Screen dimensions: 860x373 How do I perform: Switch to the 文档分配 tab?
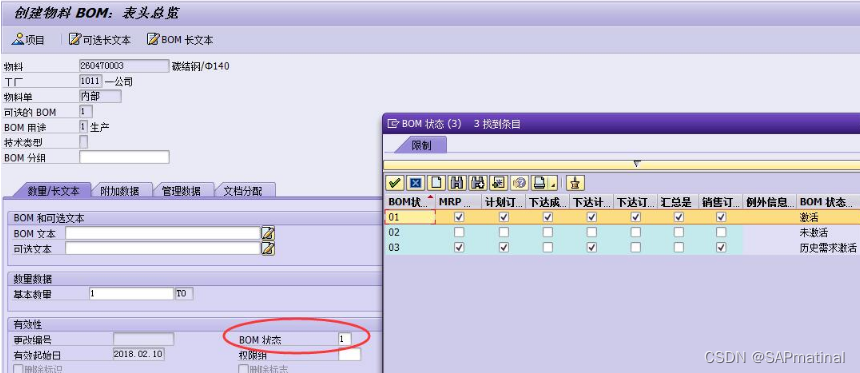pos(243,191)
